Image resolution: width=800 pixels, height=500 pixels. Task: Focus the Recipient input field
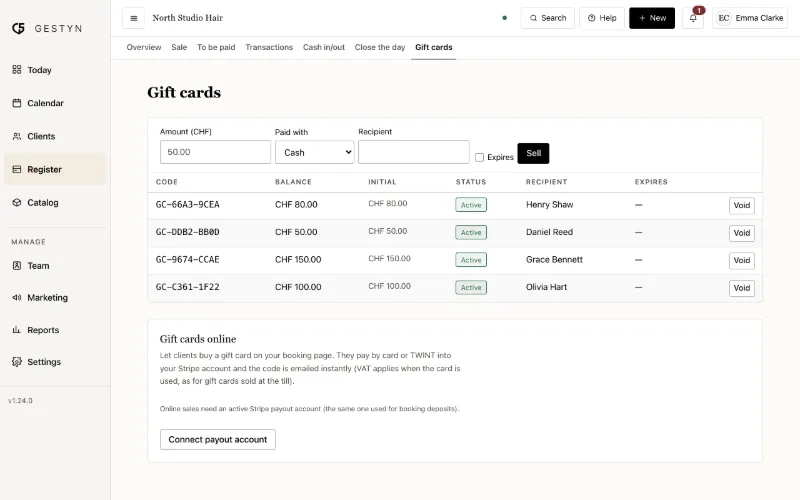(x=414, y=152)
